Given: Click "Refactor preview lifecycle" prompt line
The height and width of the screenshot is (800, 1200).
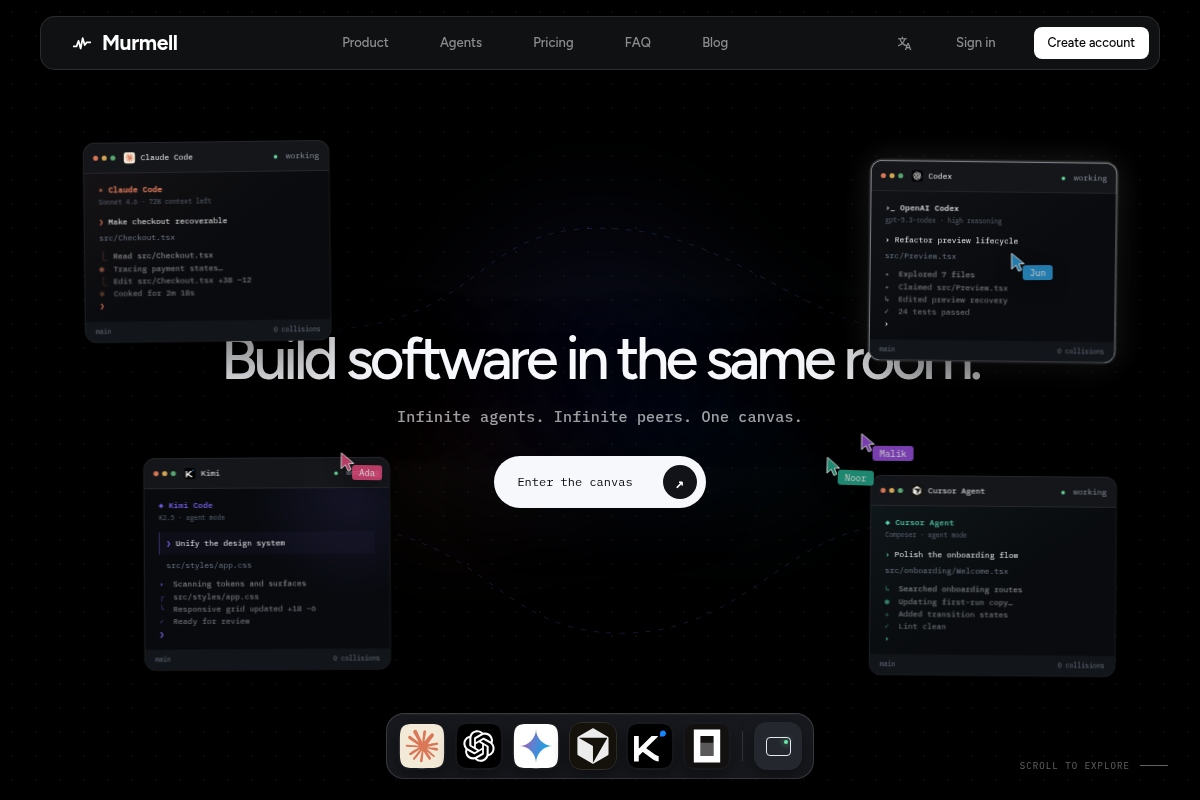Looking at the screenshot, I should [x=951, y=241].
